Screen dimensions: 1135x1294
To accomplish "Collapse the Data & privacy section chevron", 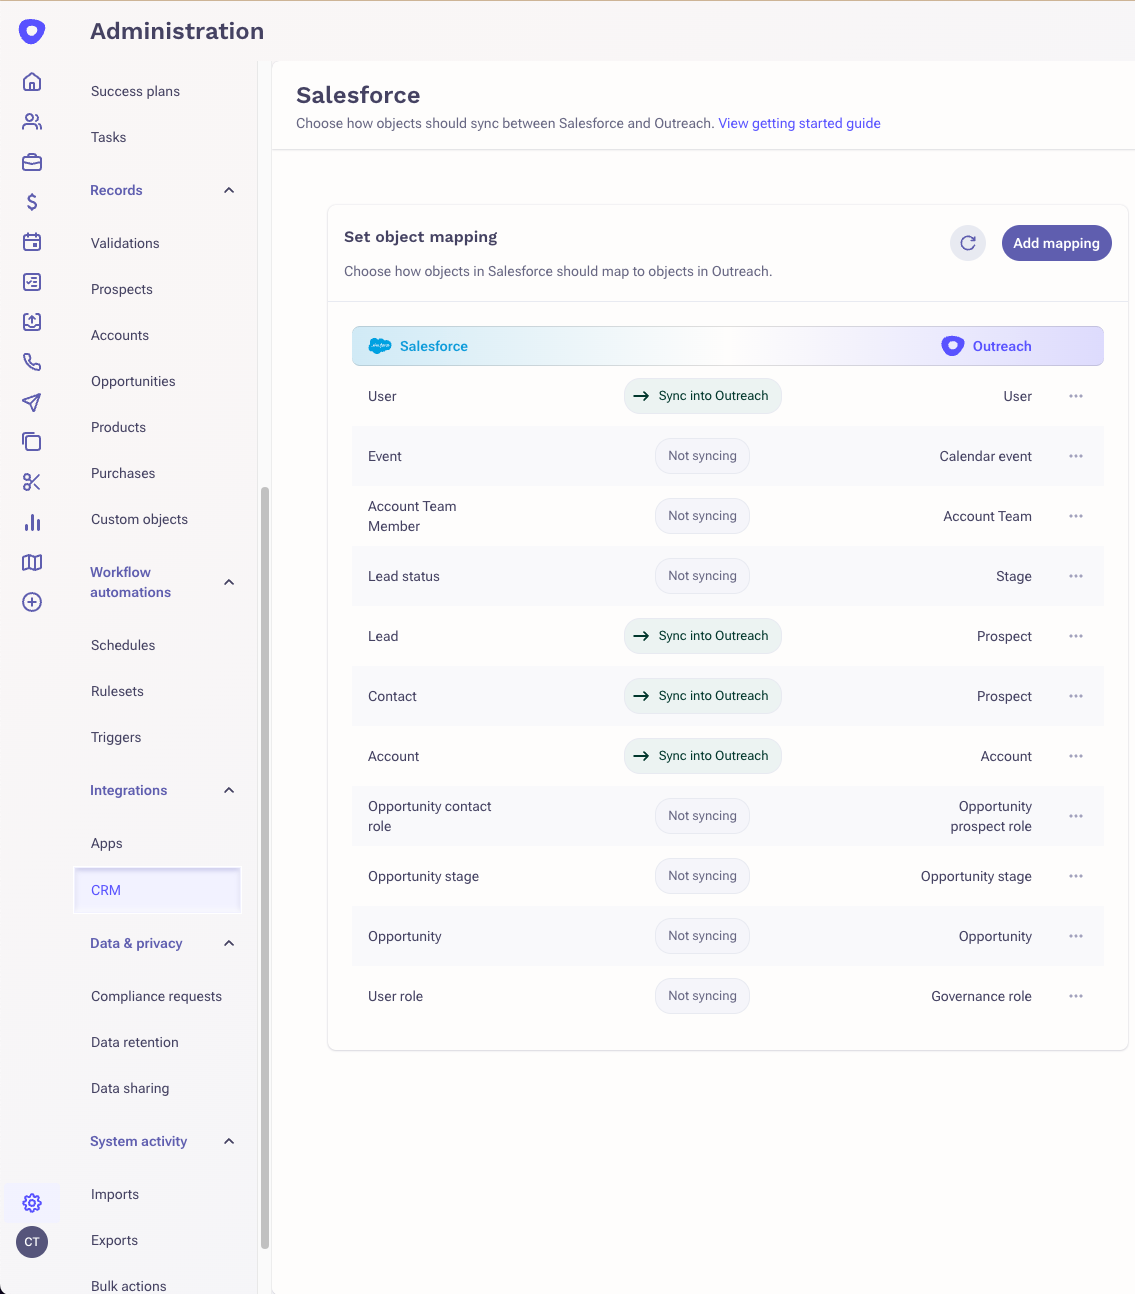I will coord(229,943).
